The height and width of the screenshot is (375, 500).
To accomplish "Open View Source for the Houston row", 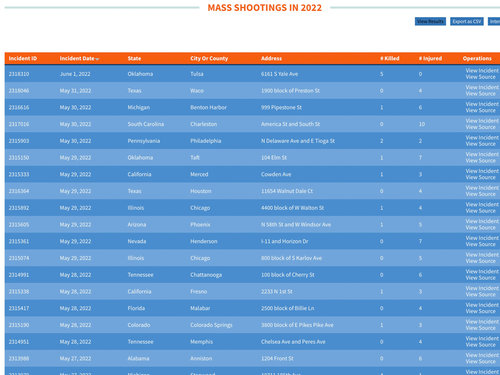I will point(480,194).
